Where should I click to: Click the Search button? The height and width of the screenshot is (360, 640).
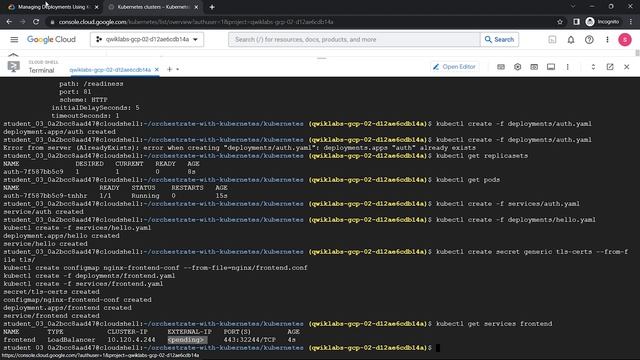(499, 40)
